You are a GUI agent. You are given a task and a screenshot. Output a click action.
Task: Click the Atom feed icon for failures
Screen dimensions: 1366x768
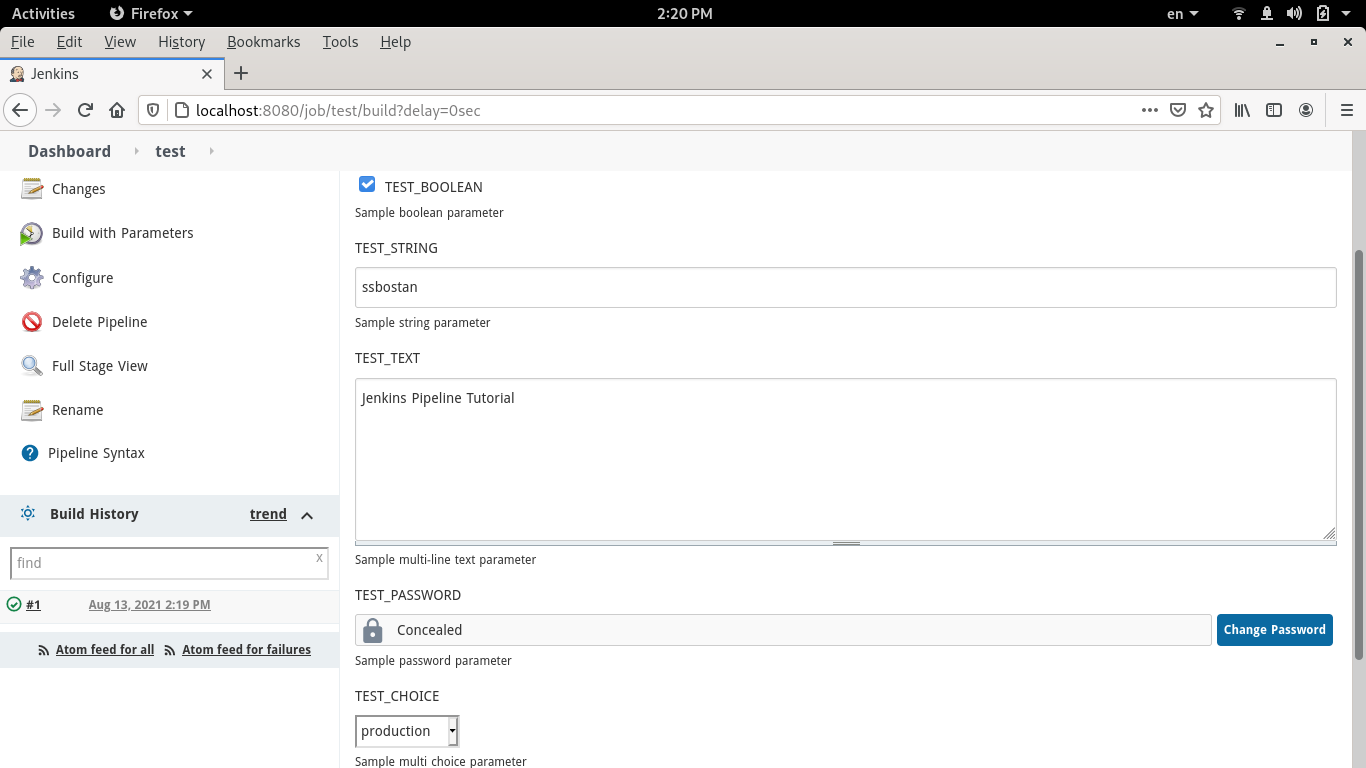coord(170,649)
